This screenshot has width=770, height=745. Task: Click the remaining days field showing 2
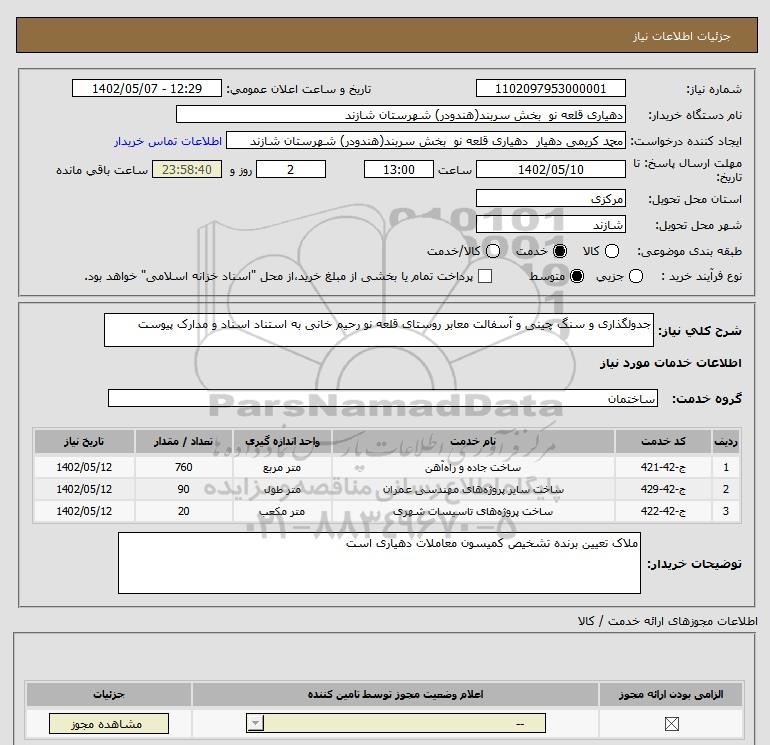(x=291, y=169)
